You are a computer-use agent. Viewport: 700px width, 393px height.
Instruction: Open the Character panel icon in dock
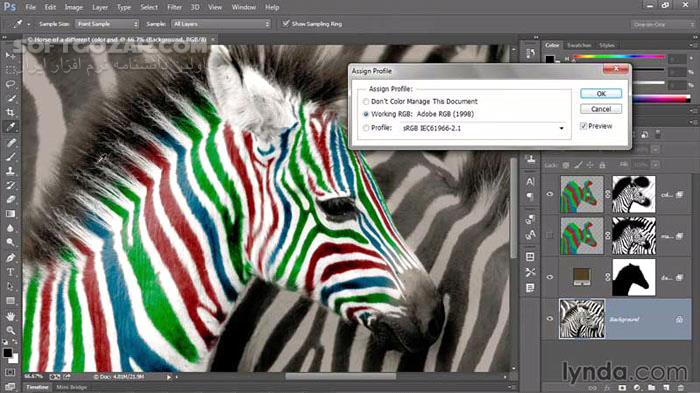(x=530, y=182)
